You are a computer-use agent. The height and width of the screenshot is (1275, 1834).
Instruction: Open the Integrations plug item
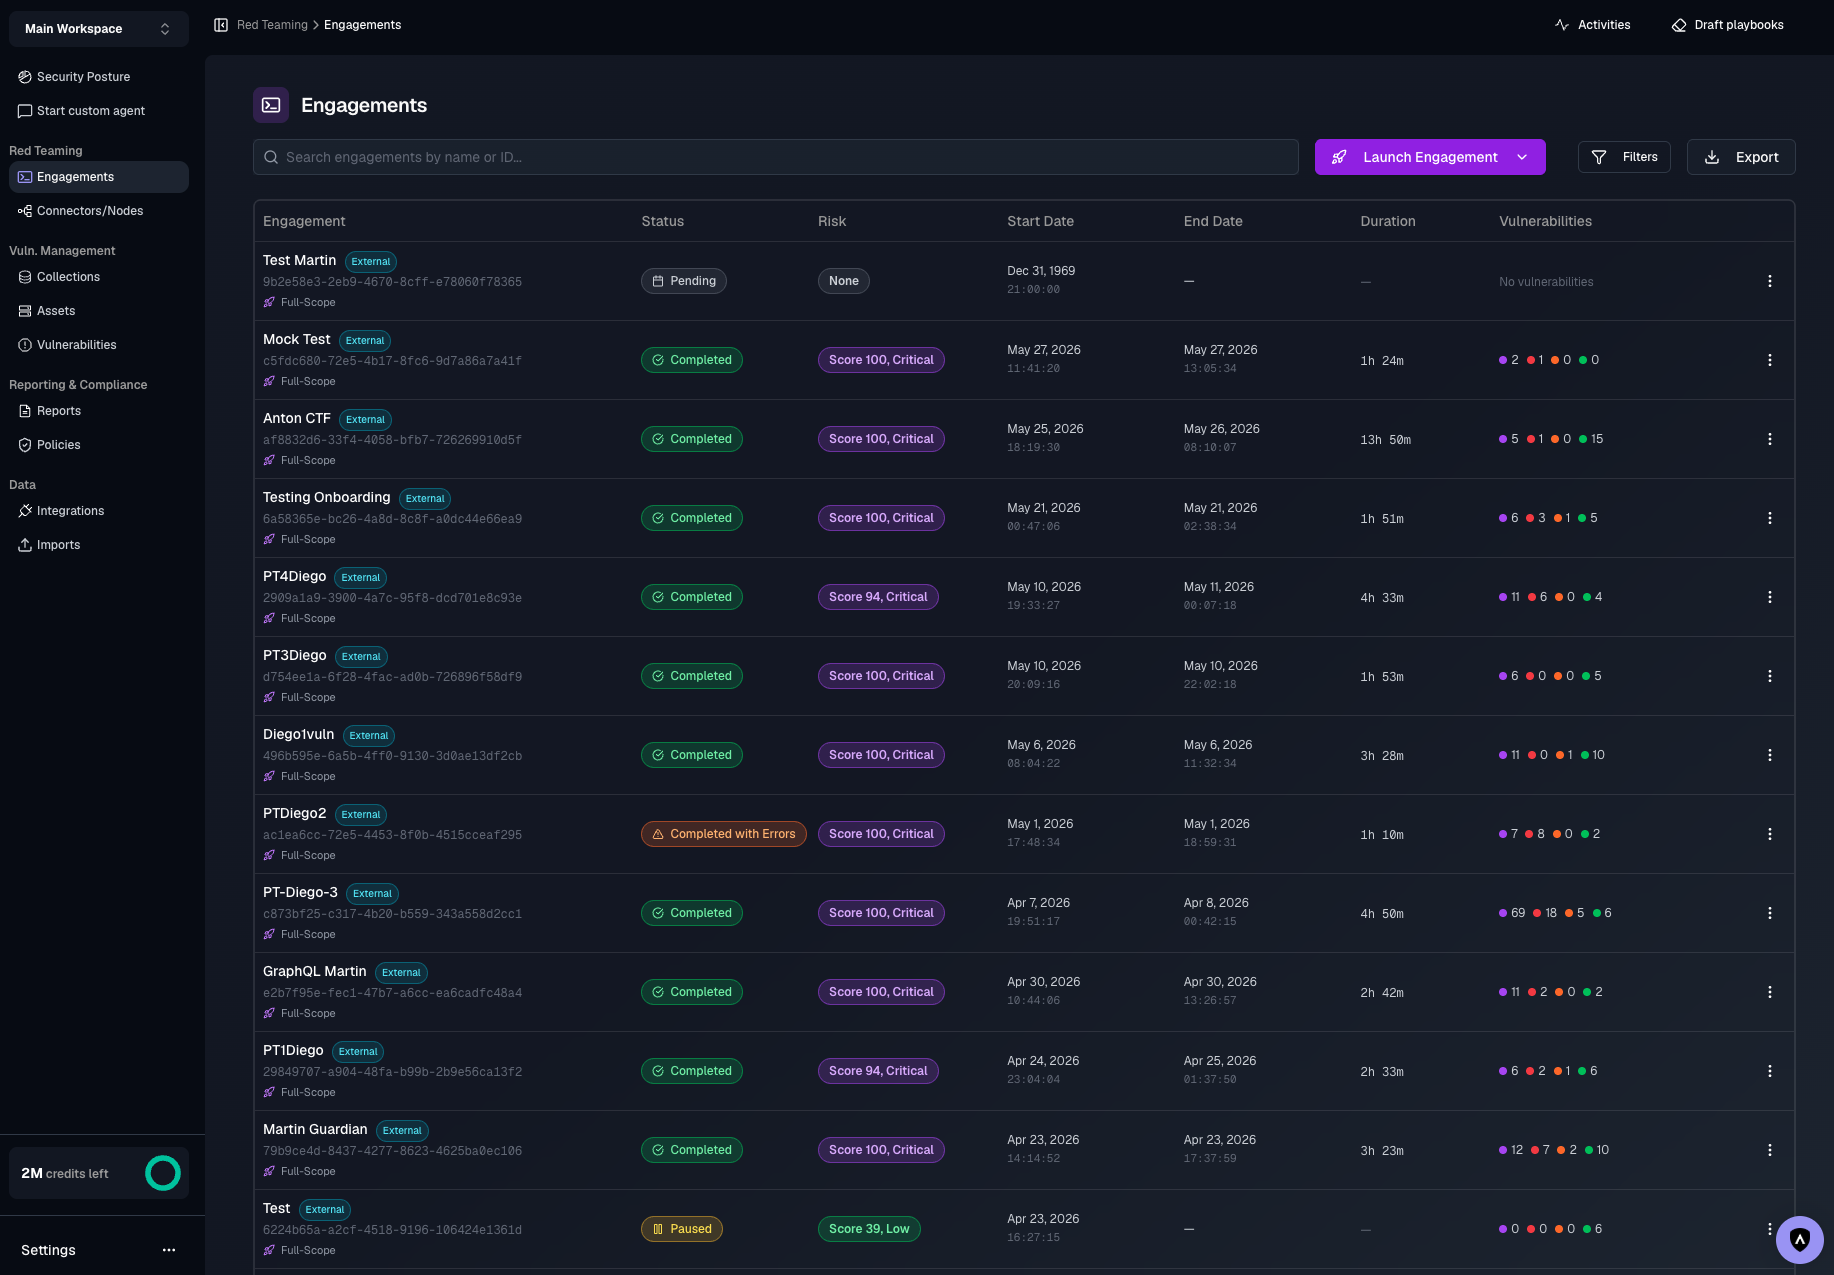tap(70, 511)
